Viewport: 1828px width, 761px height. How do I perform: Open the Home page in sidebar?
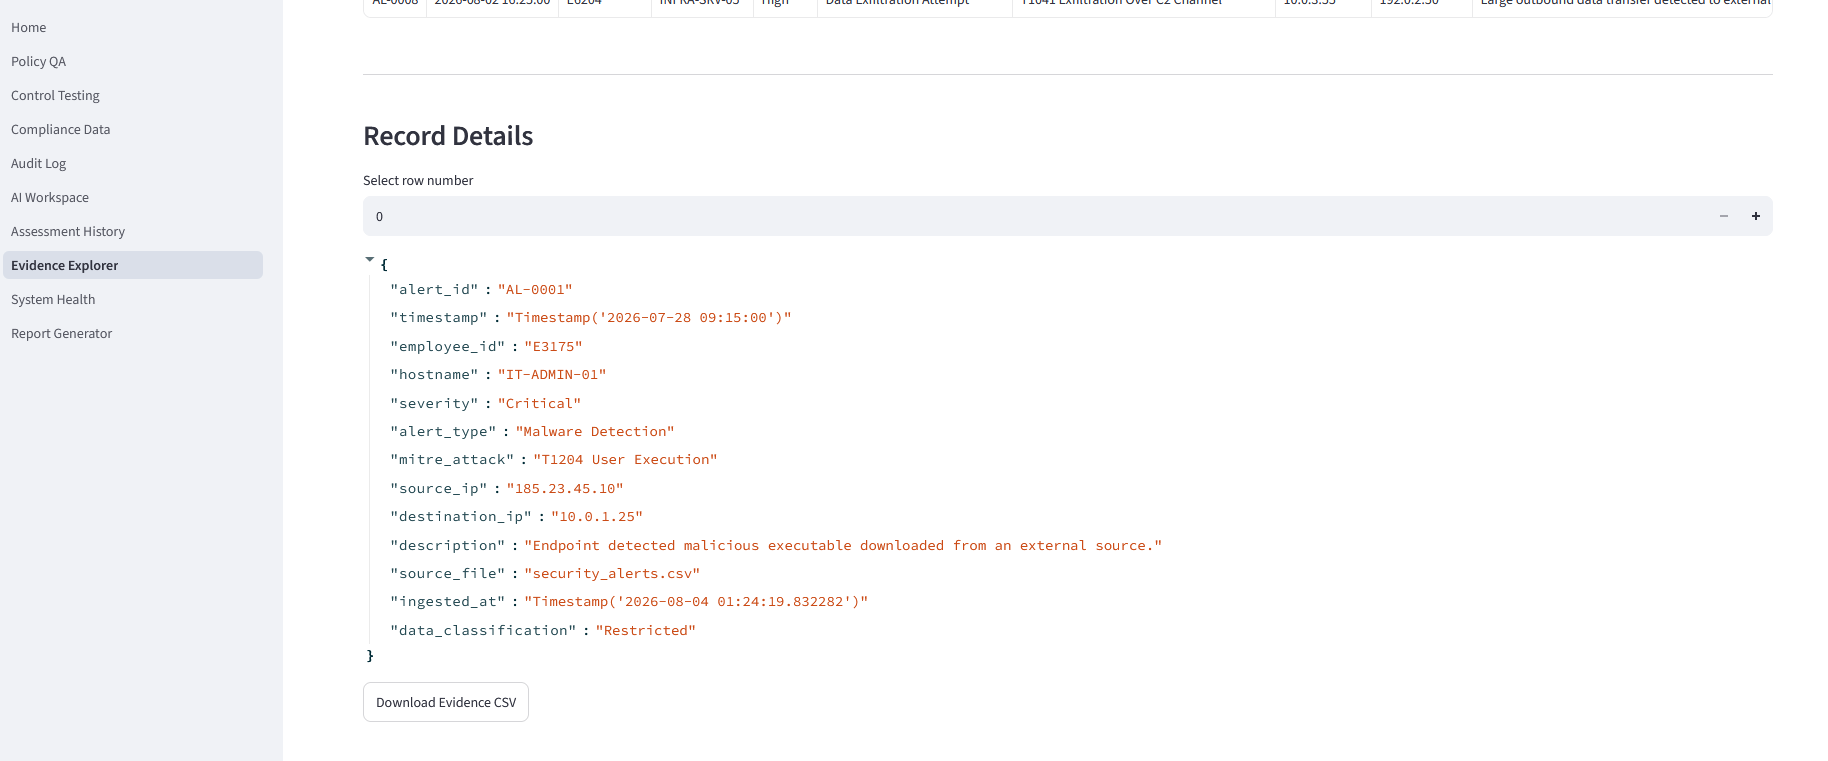click(x=29, y=27)
